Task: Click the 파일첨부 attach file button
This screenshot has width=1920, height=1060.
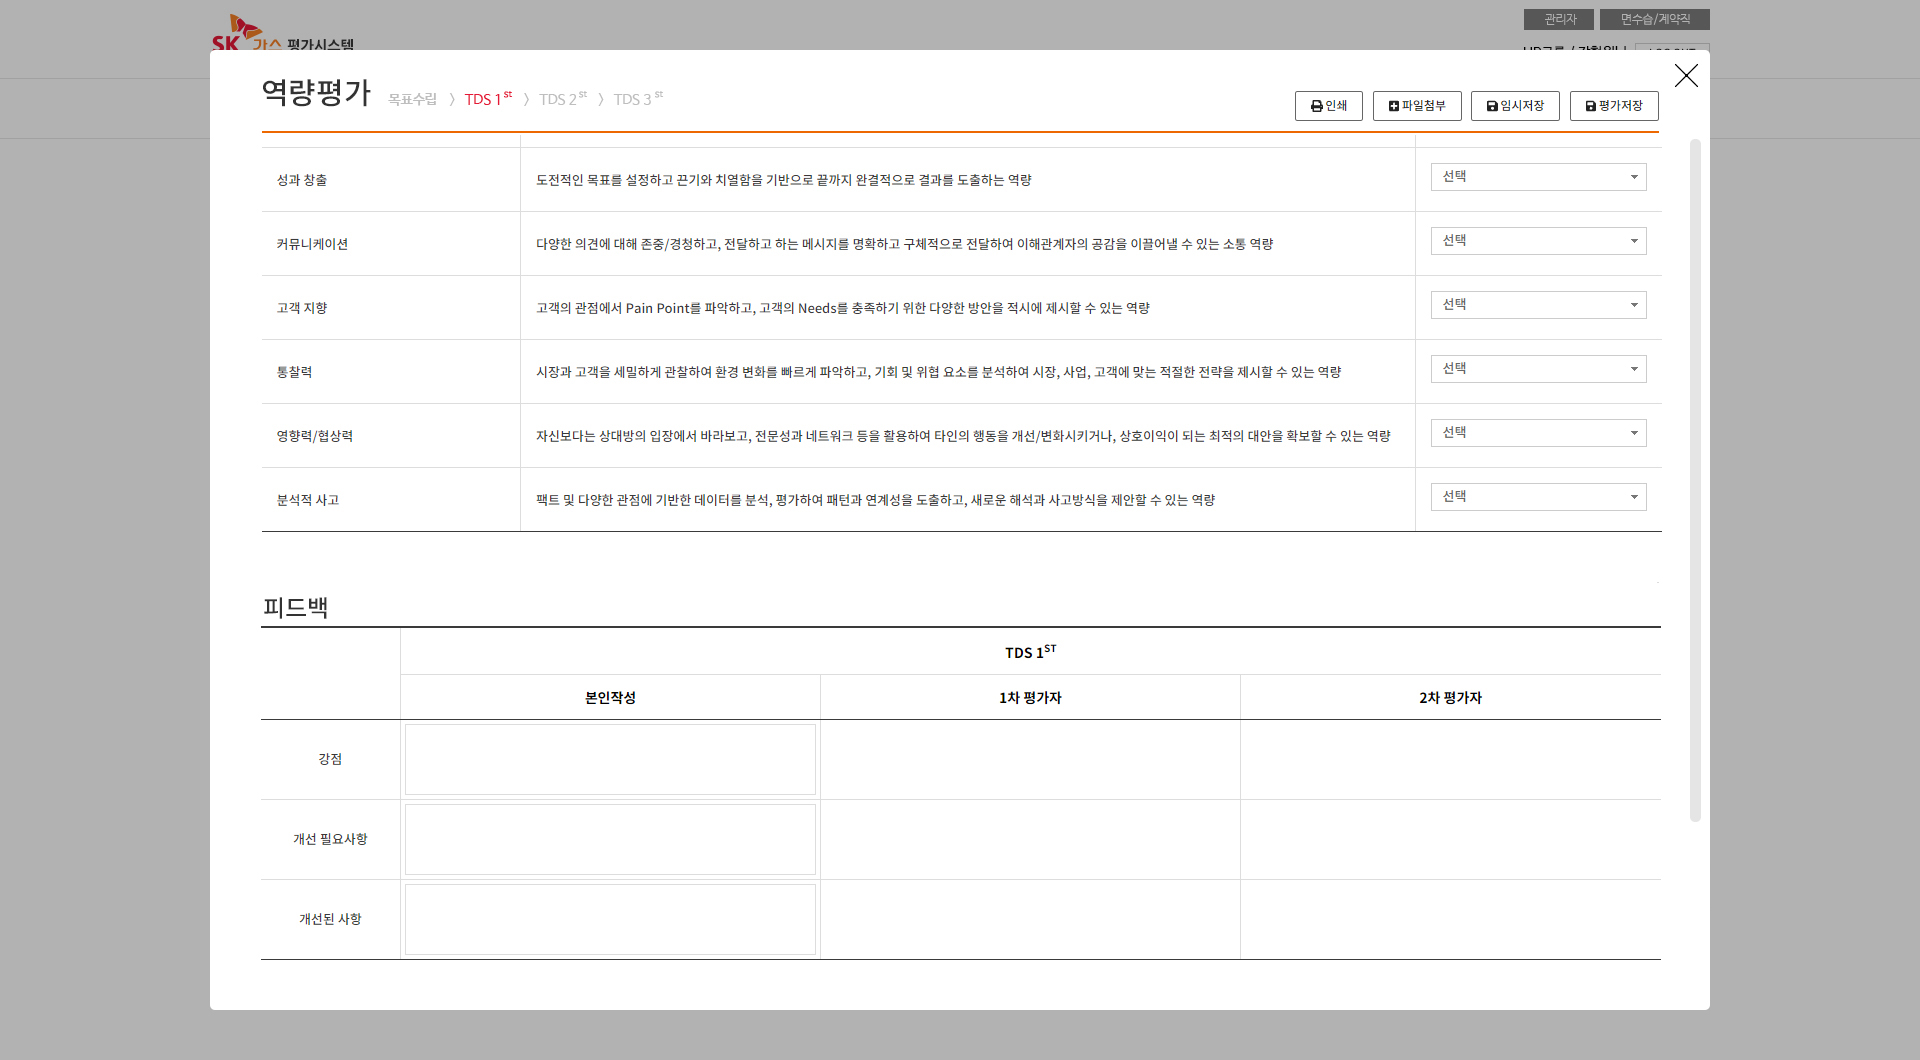Action: pyautogui.click(x=1416, y=106)
